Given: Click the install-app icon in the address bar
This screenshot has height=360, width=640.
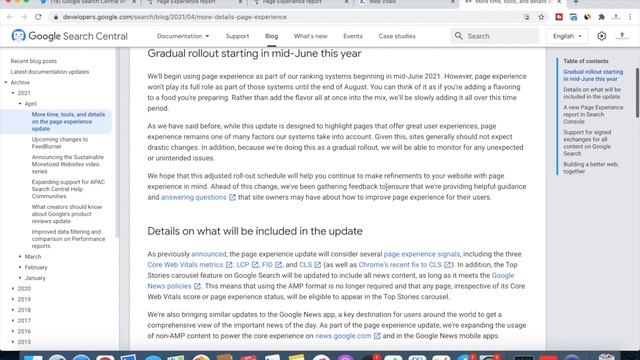Looking at the screenshot, I should coord(527,17).
